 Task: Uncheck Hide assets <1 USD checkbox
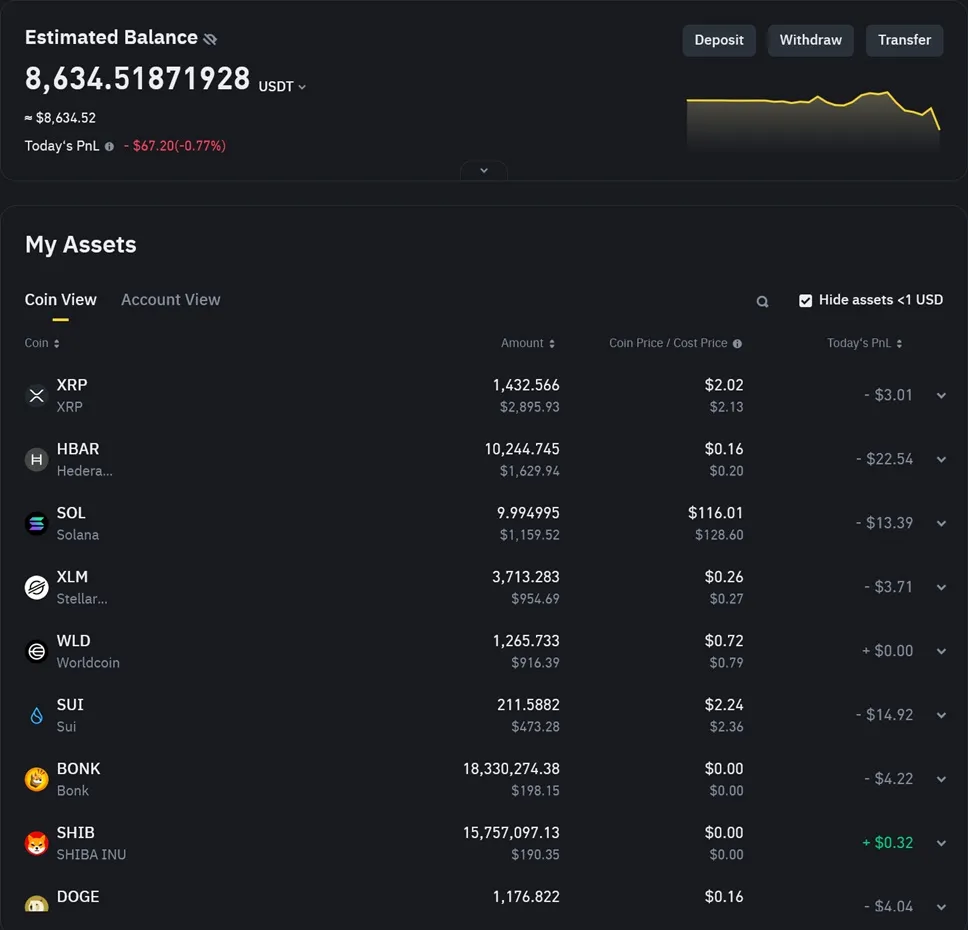(805, 301)
